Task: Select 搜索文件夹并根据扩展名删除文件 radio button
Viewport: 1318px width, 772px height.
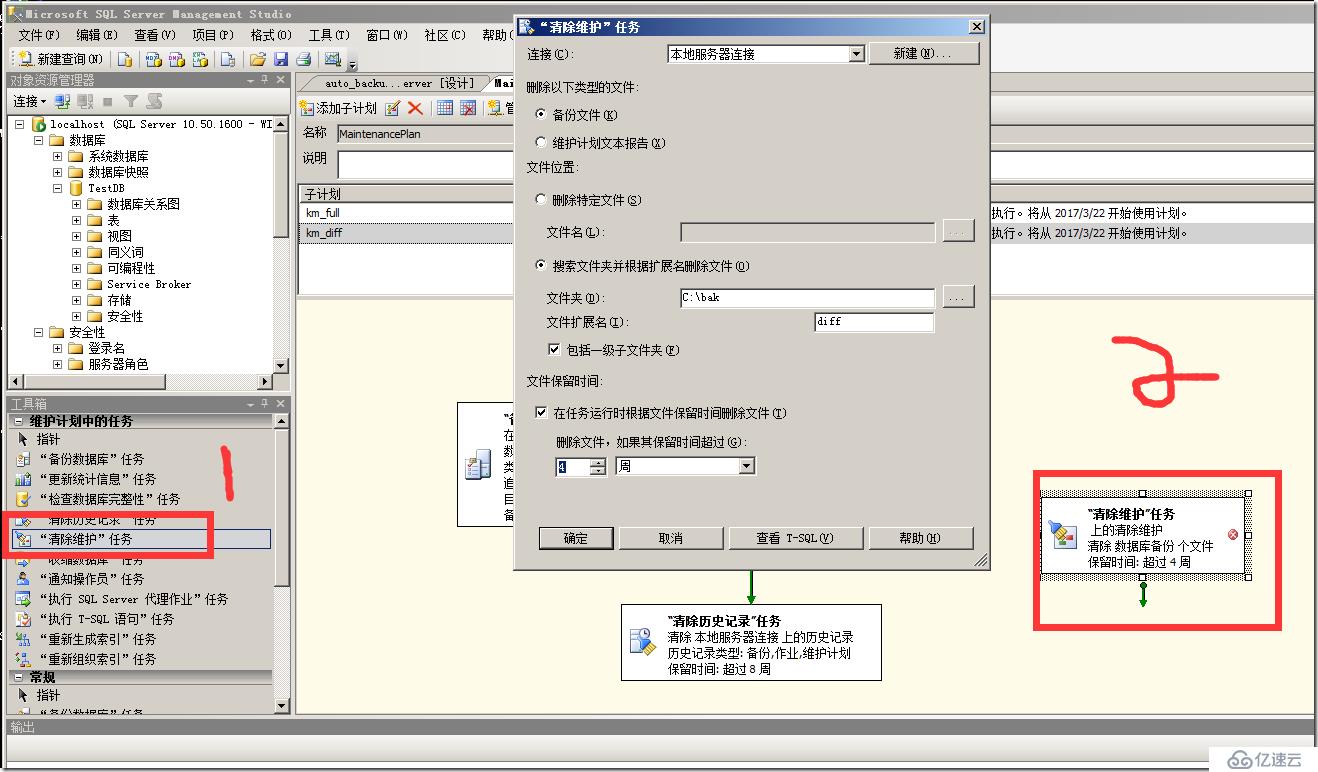Action: coord(541,266)
